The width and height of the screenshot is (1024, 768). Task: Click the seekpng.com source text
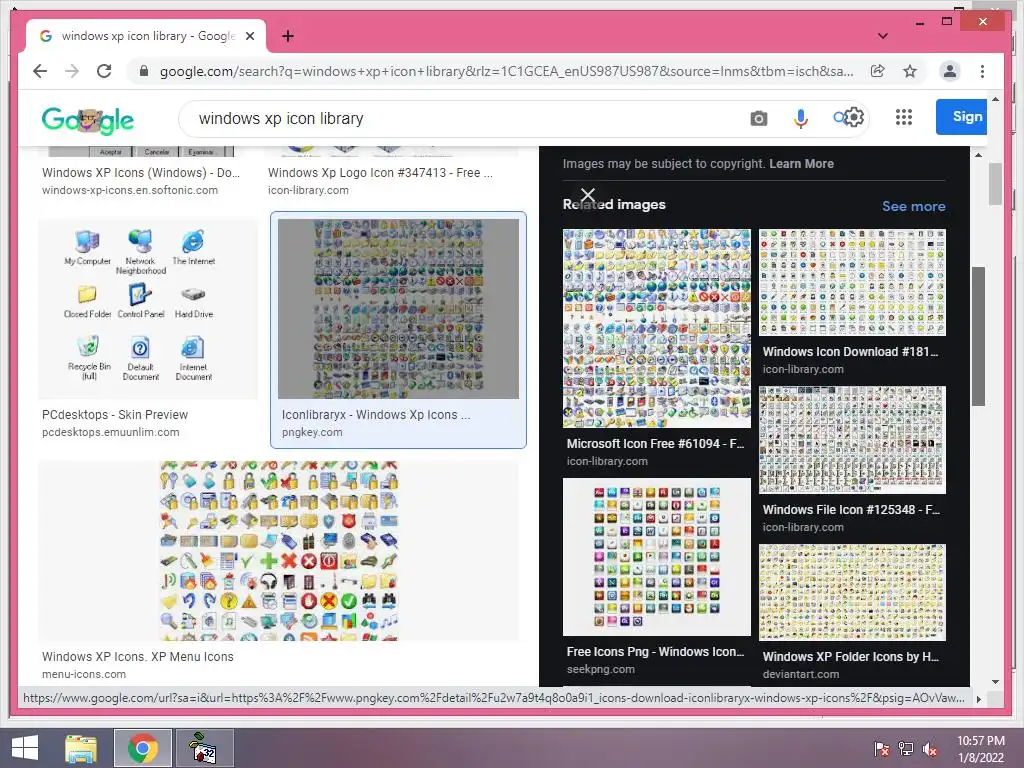click(x=601, y=669)
